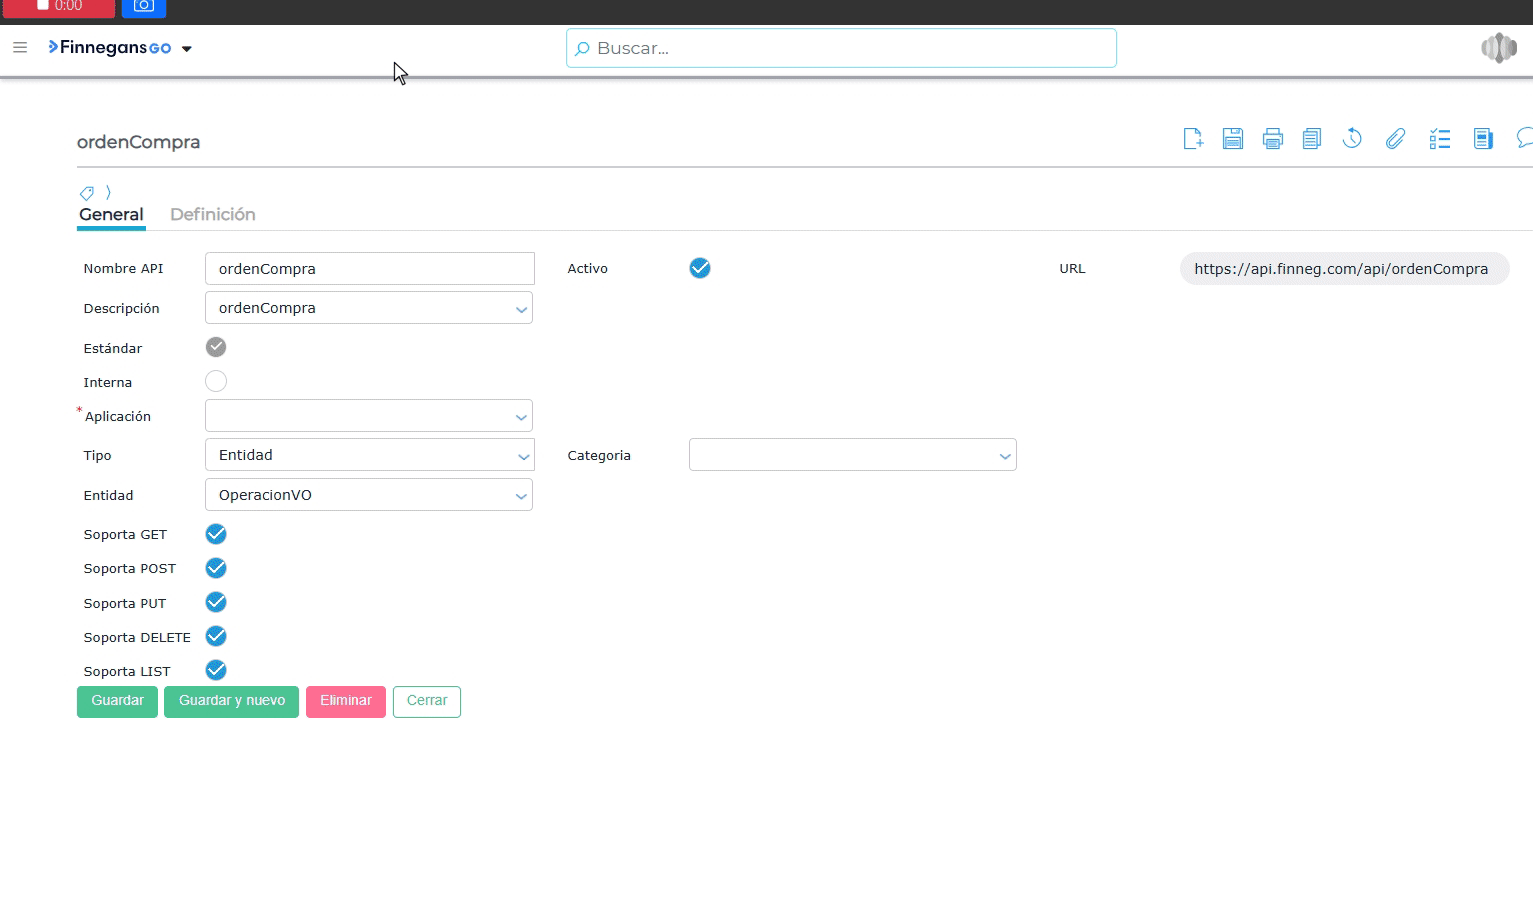Viewport: 1533px width, 910px height.
Task: Click the tag icon above General
Action: [x=87, y=193]
